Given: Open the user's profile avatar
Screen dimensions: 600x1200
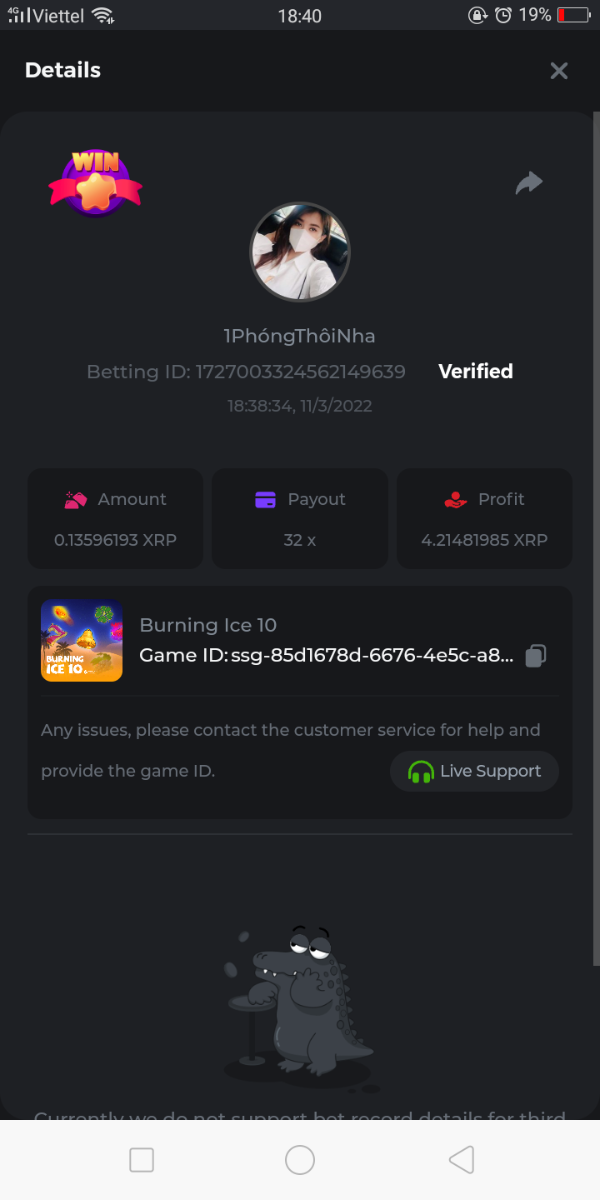Looking at the screenshot, I should [299, 252].
